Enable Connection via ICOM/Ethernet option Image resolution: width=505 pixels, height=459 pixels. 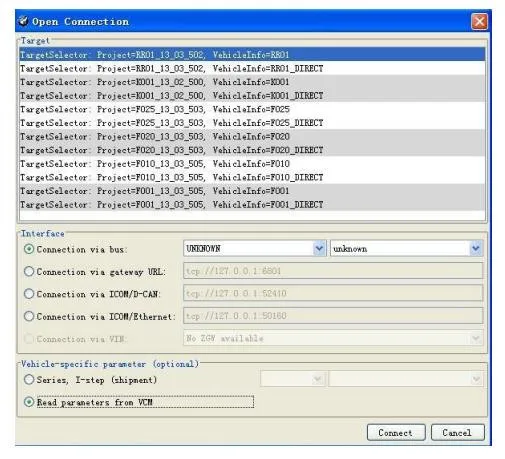(29, 316)
